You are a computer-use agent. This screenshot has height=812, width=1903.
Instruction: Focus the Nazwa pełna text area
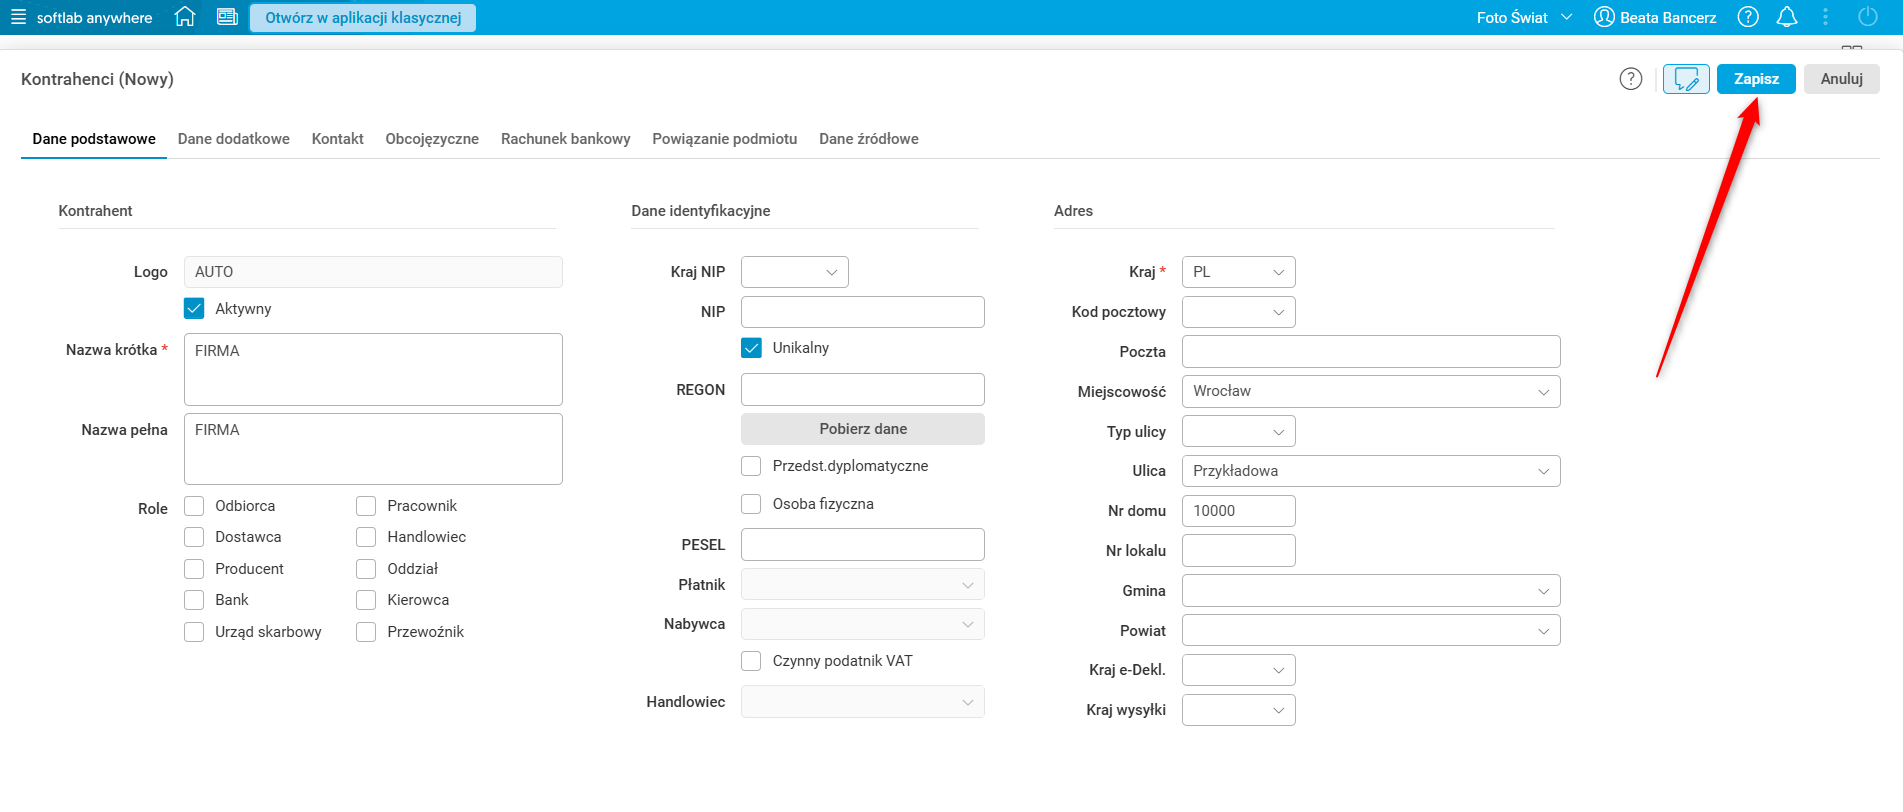tap(373, 449)
